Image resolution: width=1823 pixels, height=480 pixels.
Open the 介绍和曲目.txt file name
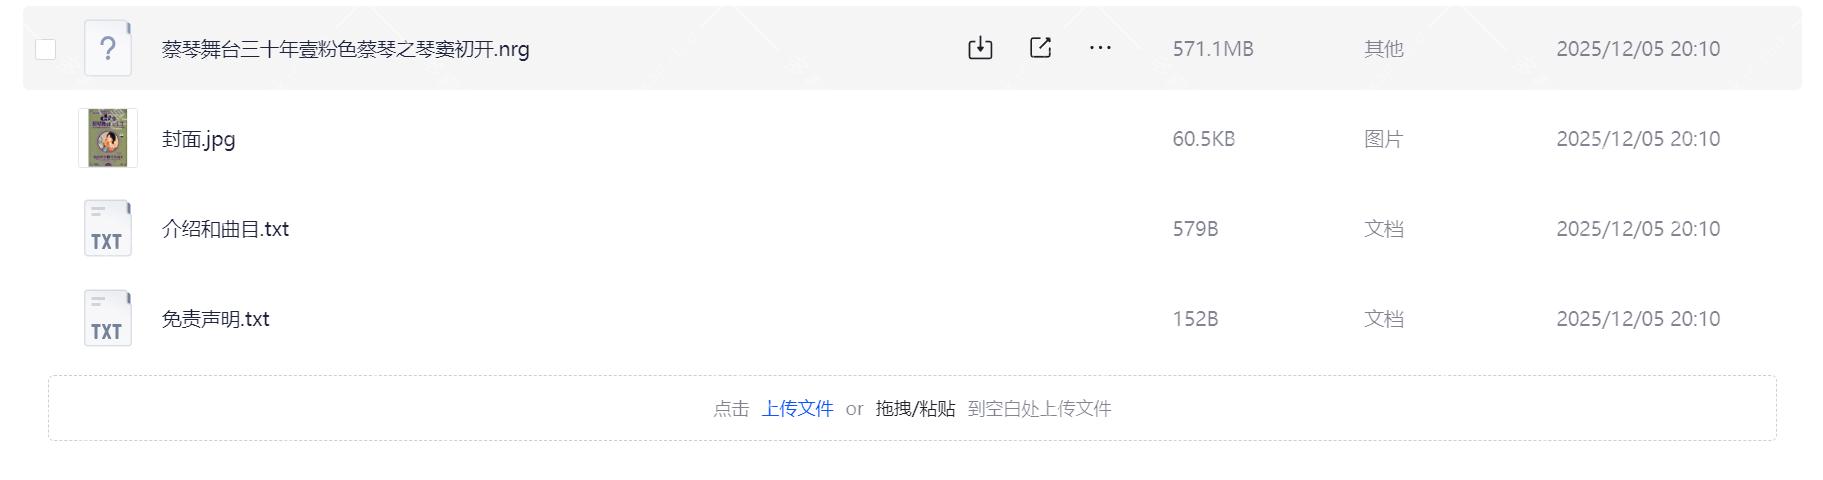click(x=225, y=229)
